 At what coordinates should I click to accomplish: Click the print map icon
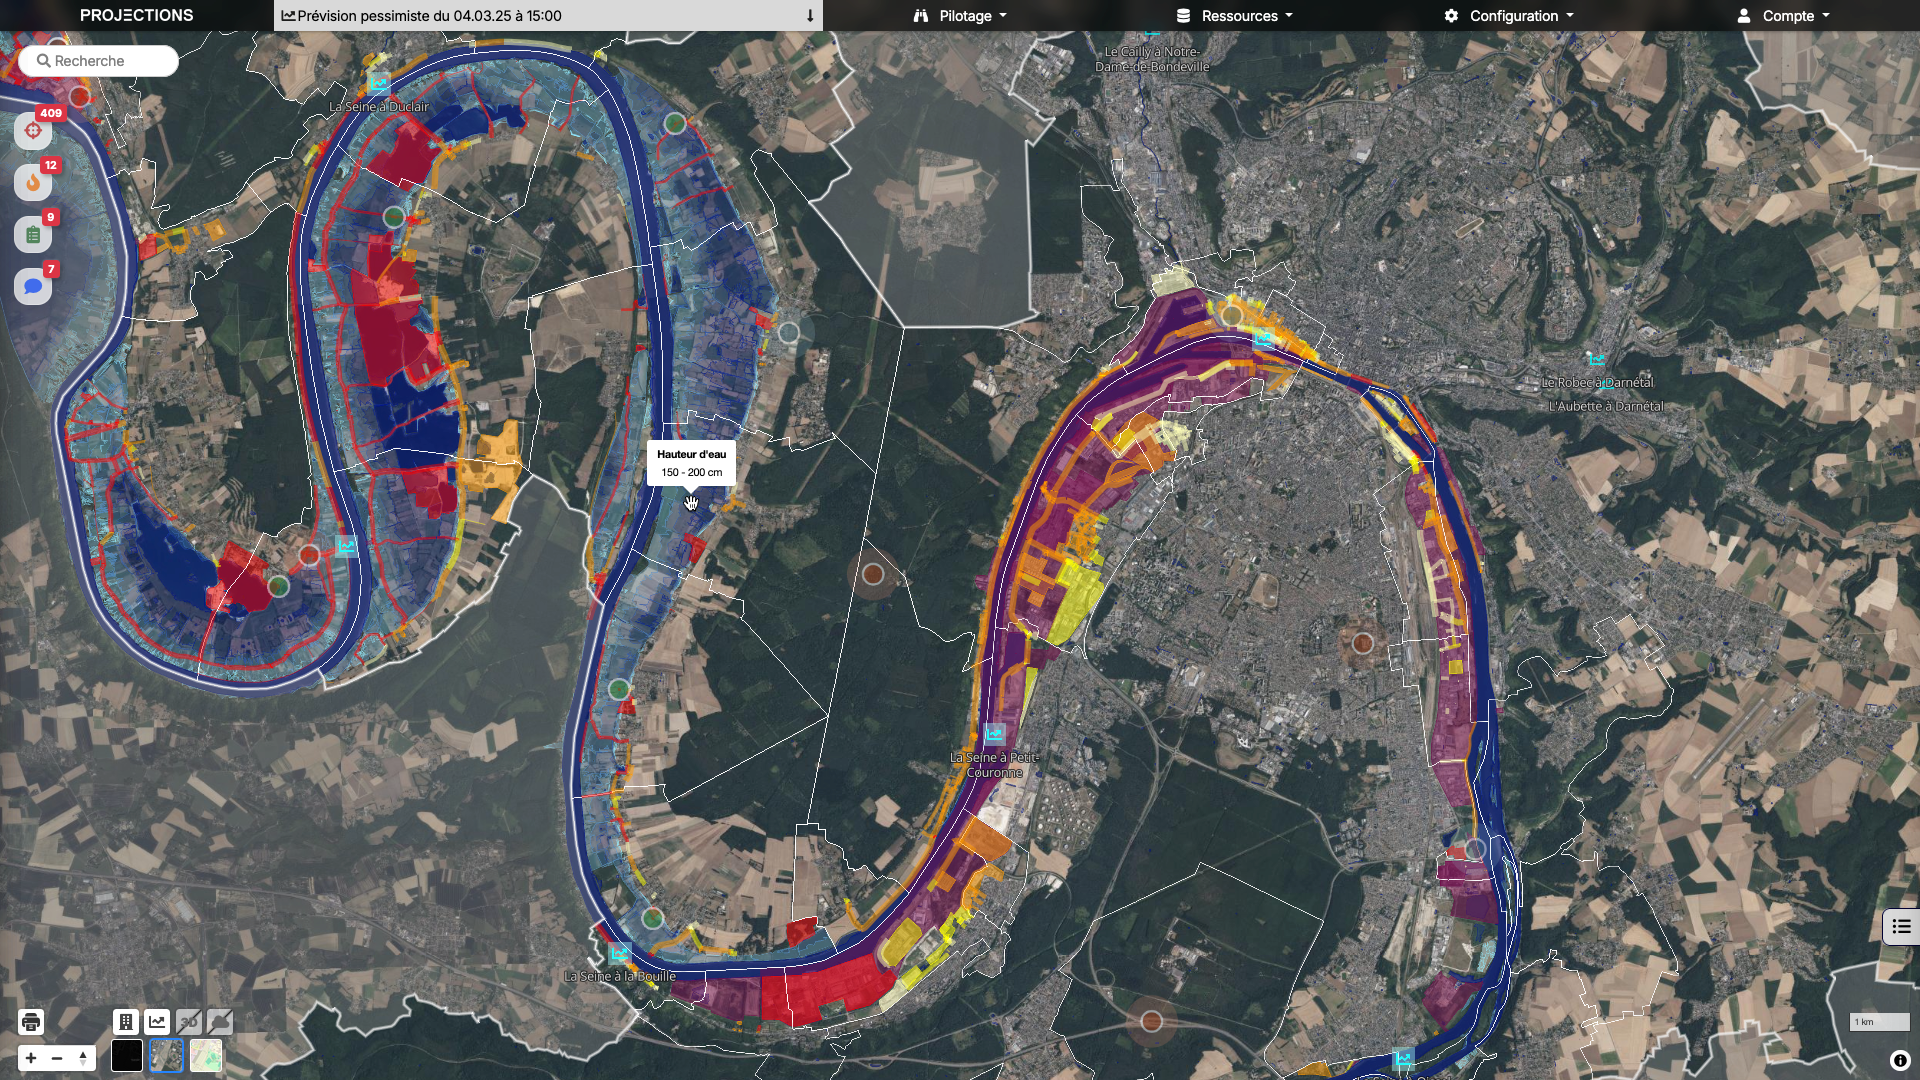coord(31,1022)
